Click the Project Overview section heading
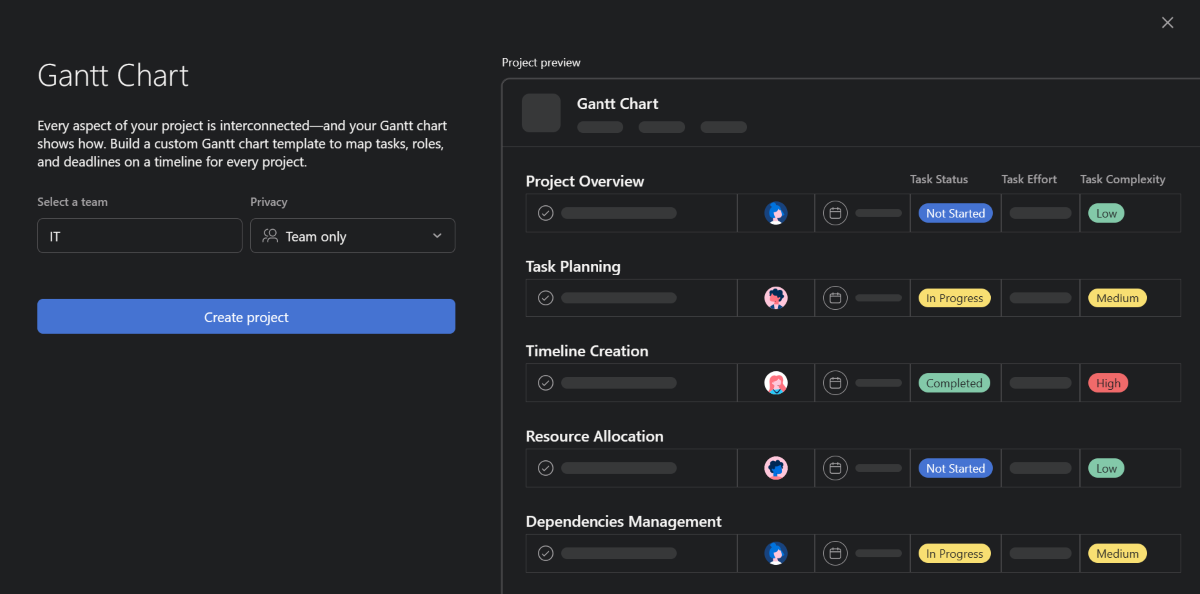Image resolution: width=1200 pixels, height=594 pixels. click(x=585, y=181)
